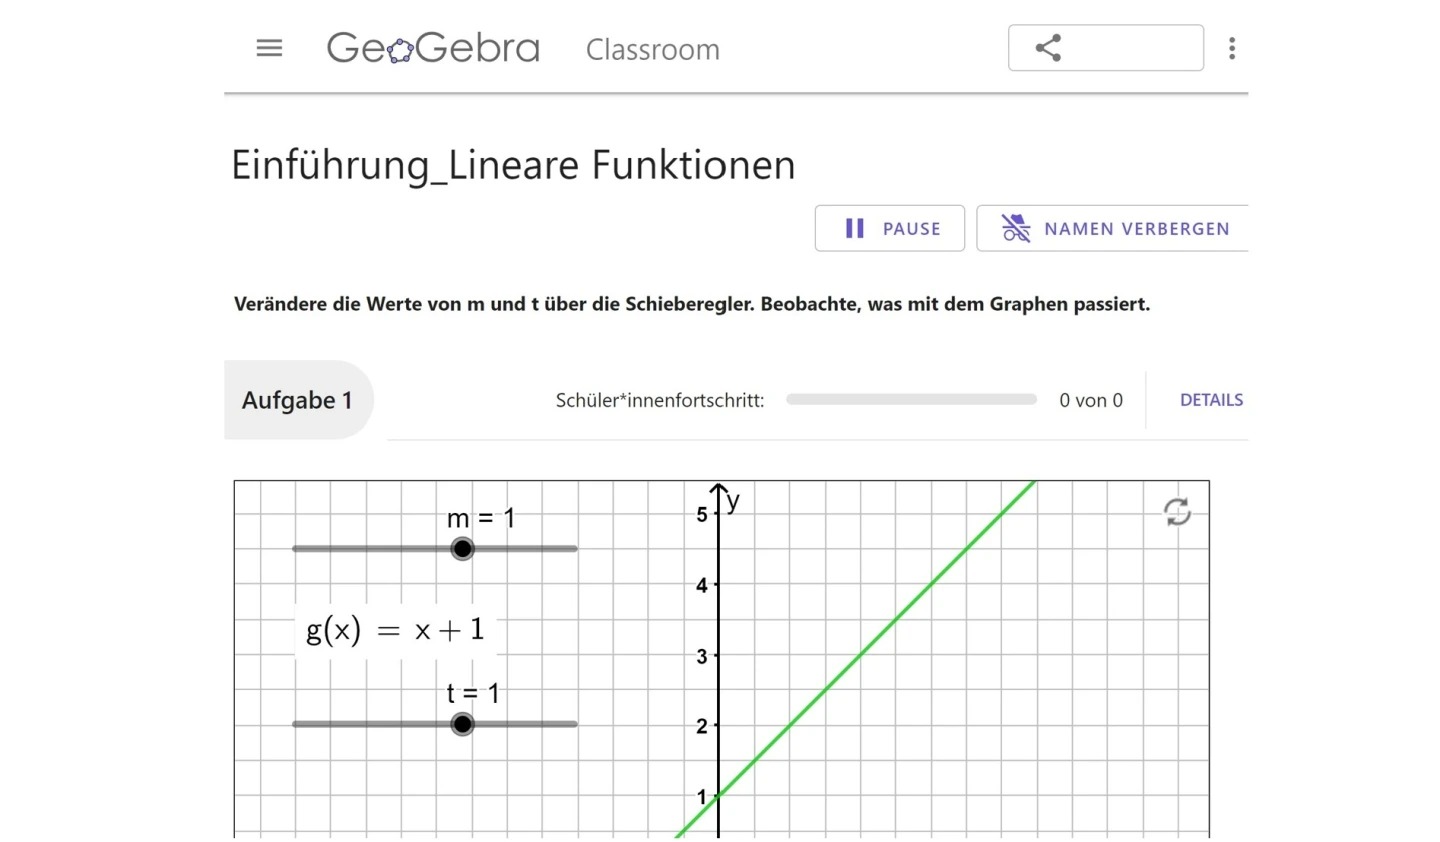Click the pause icon
Viewport: 1440px width, 842px height.
coord(855,229)
